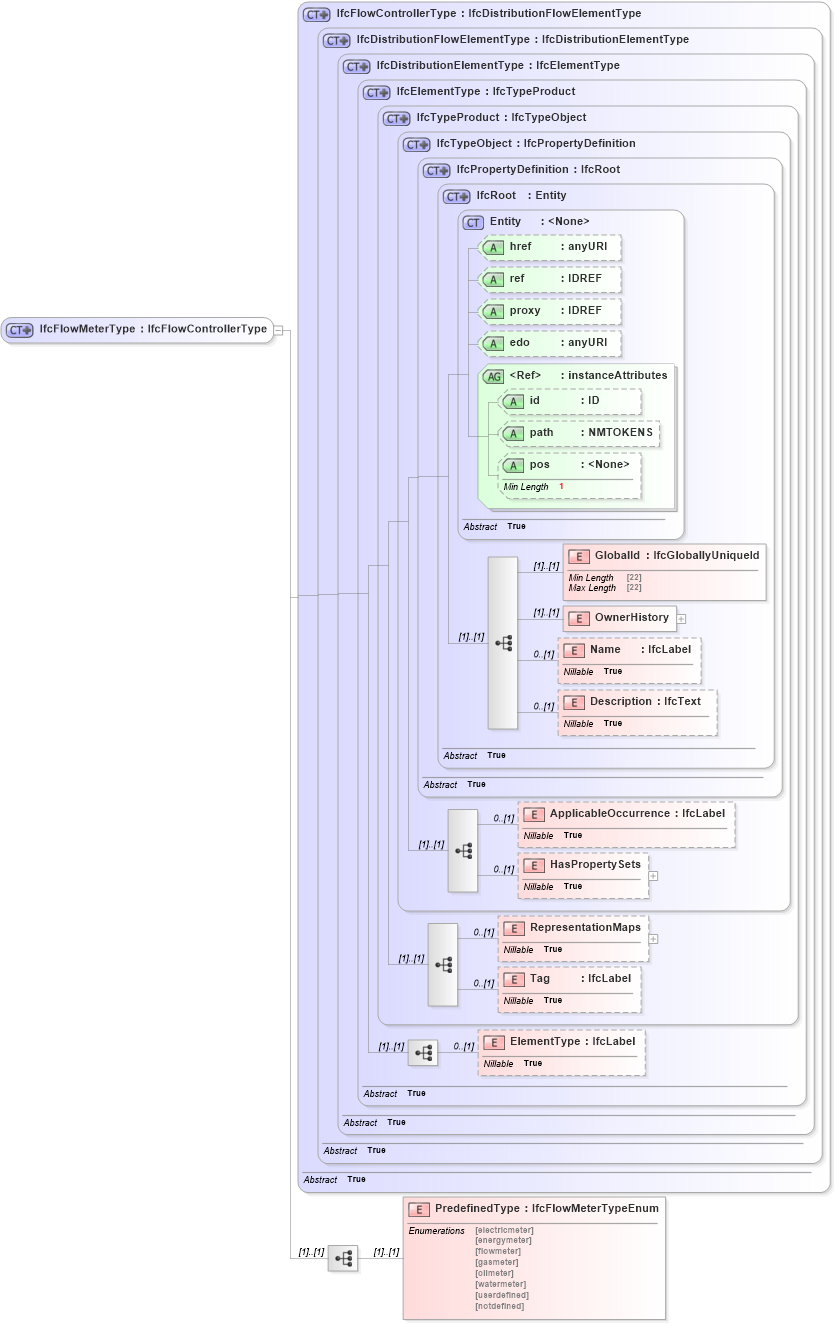Select the CT icon on the Entity box
834x1324 pixels.
coord(472,221)
